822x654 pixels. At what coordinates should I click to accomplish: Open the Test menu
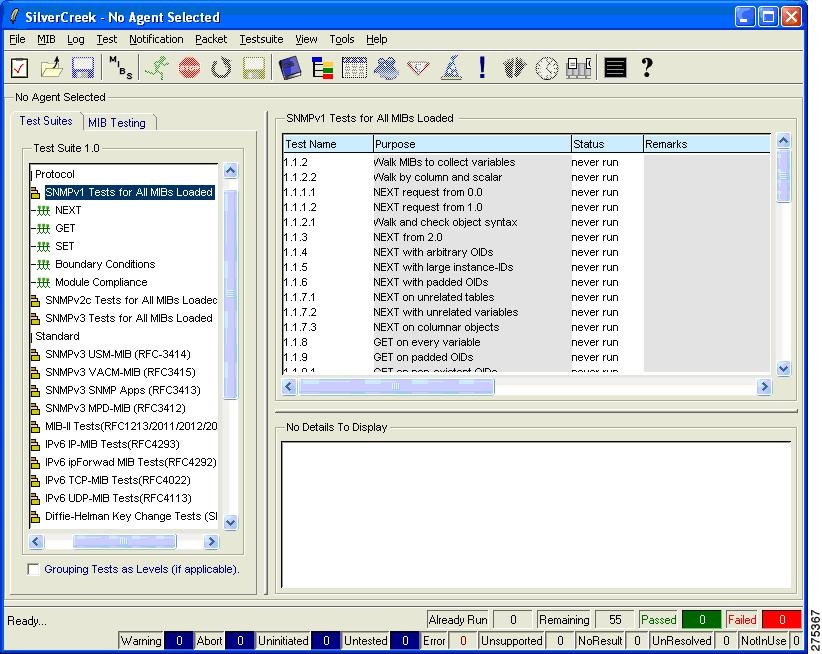click(x=106, y=39)
